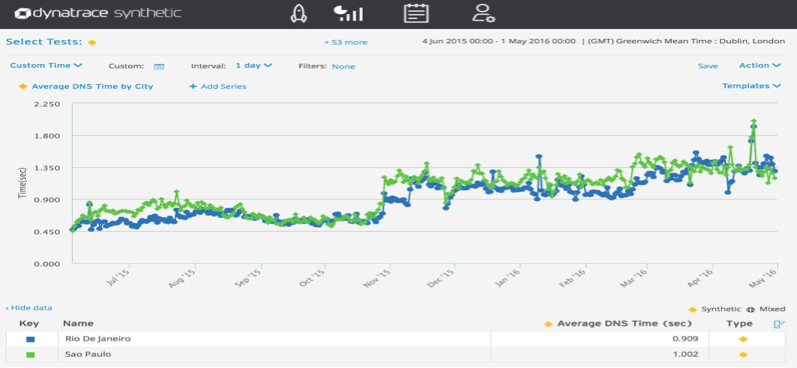Viewport: 797px width, 368px height.
Task: Click the Mixed legend icon
Action: [751, 310]
